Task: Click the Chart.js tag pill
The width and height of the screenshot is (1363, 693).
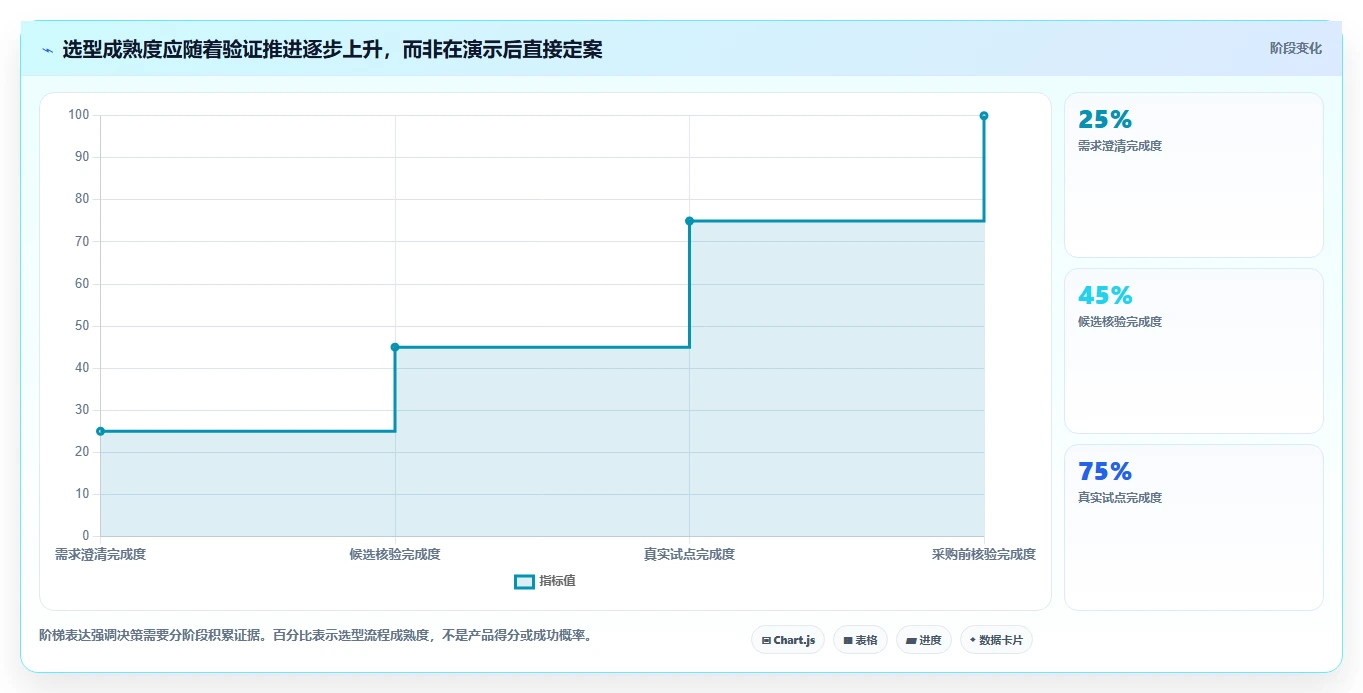Action: click(x=788, y=640)
